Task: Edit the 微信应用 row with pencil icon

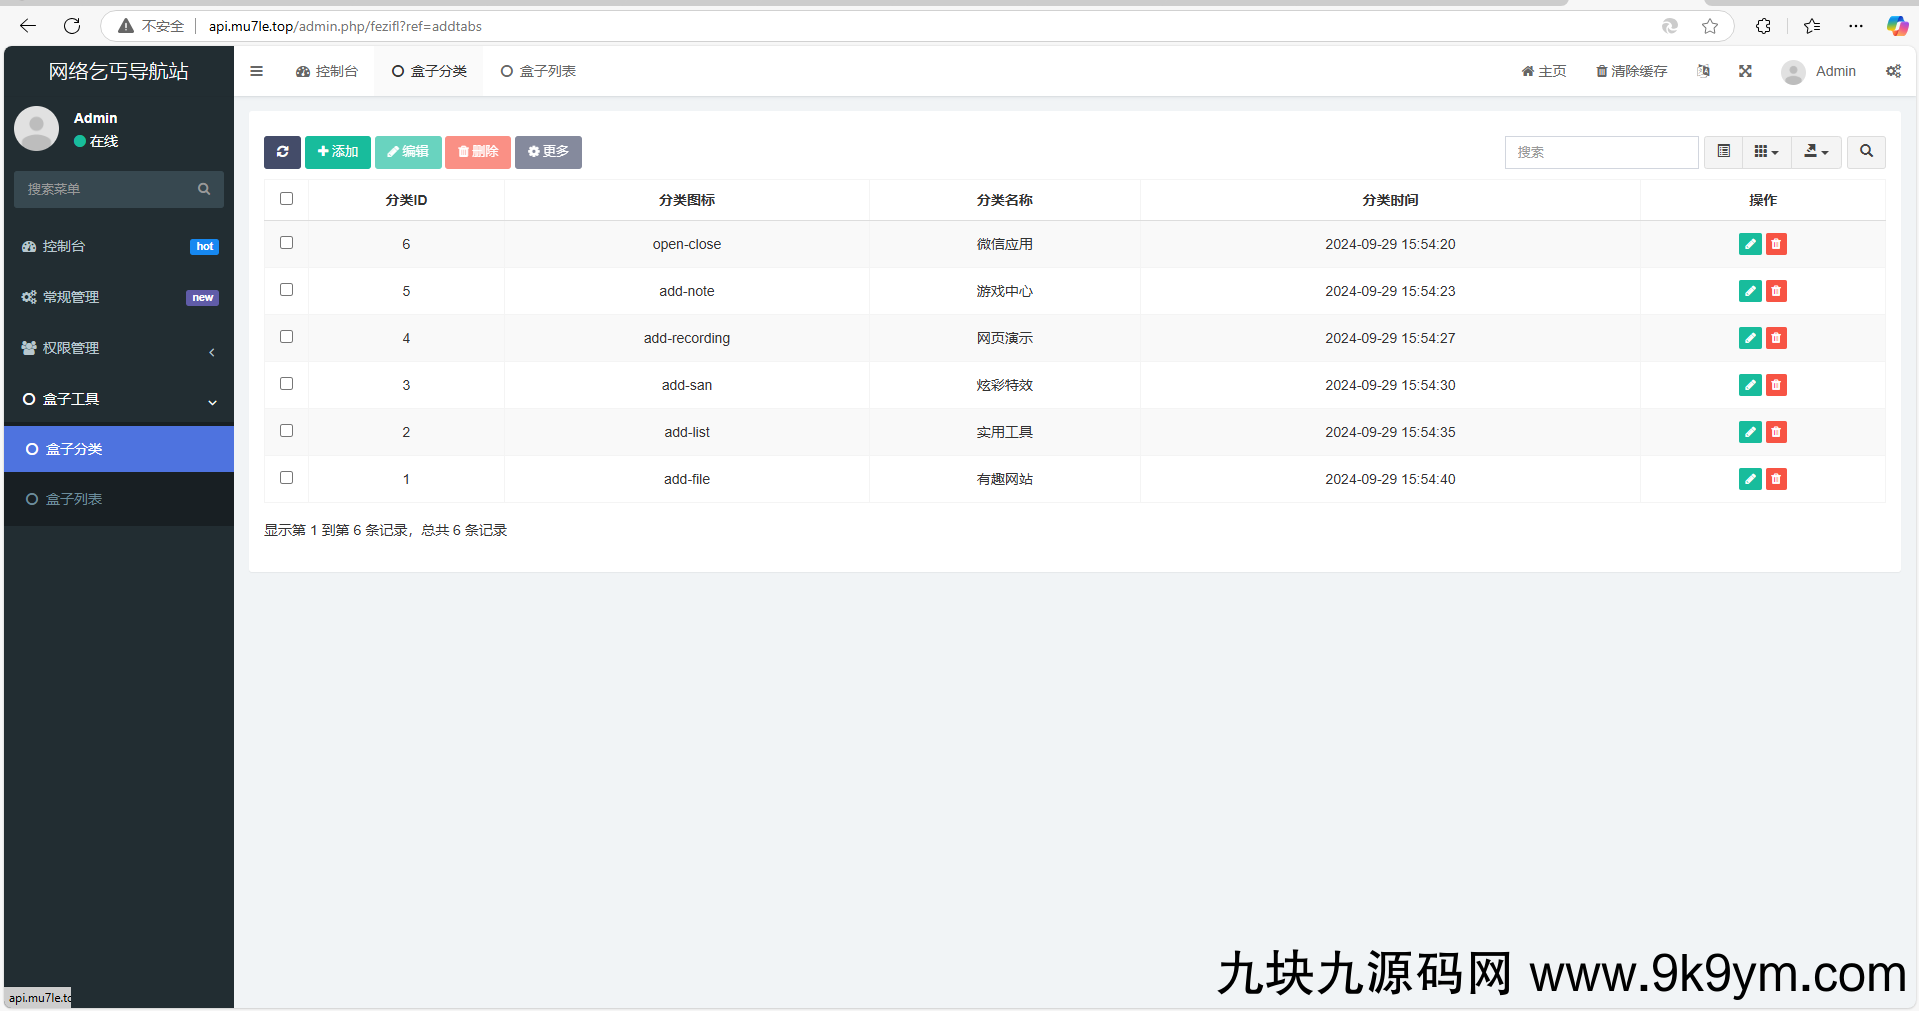Action: pos(1750,244)
